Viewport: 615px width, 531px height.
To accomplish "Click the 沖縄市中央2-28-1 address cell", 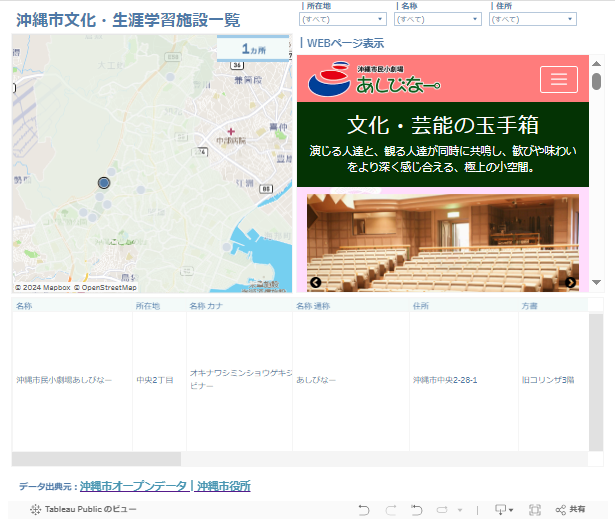I will 445,380.
